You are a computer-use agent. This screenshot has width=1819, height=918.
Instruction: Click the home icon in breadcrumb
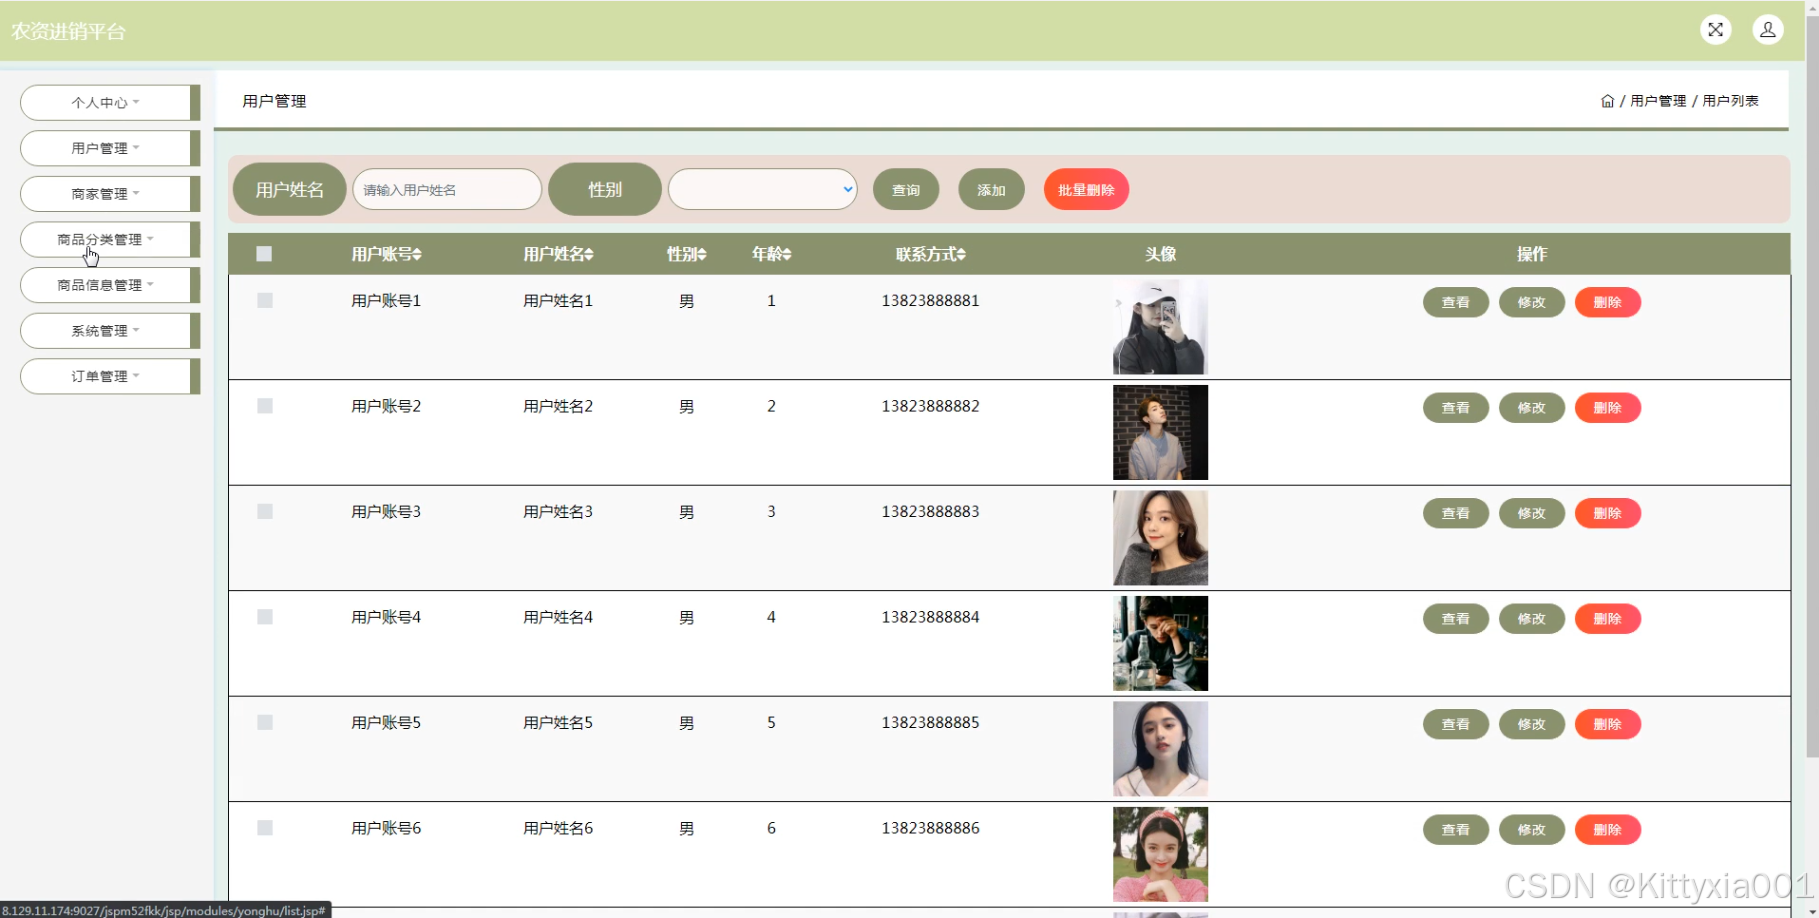pyautogui.click(x=1607, y=101)
